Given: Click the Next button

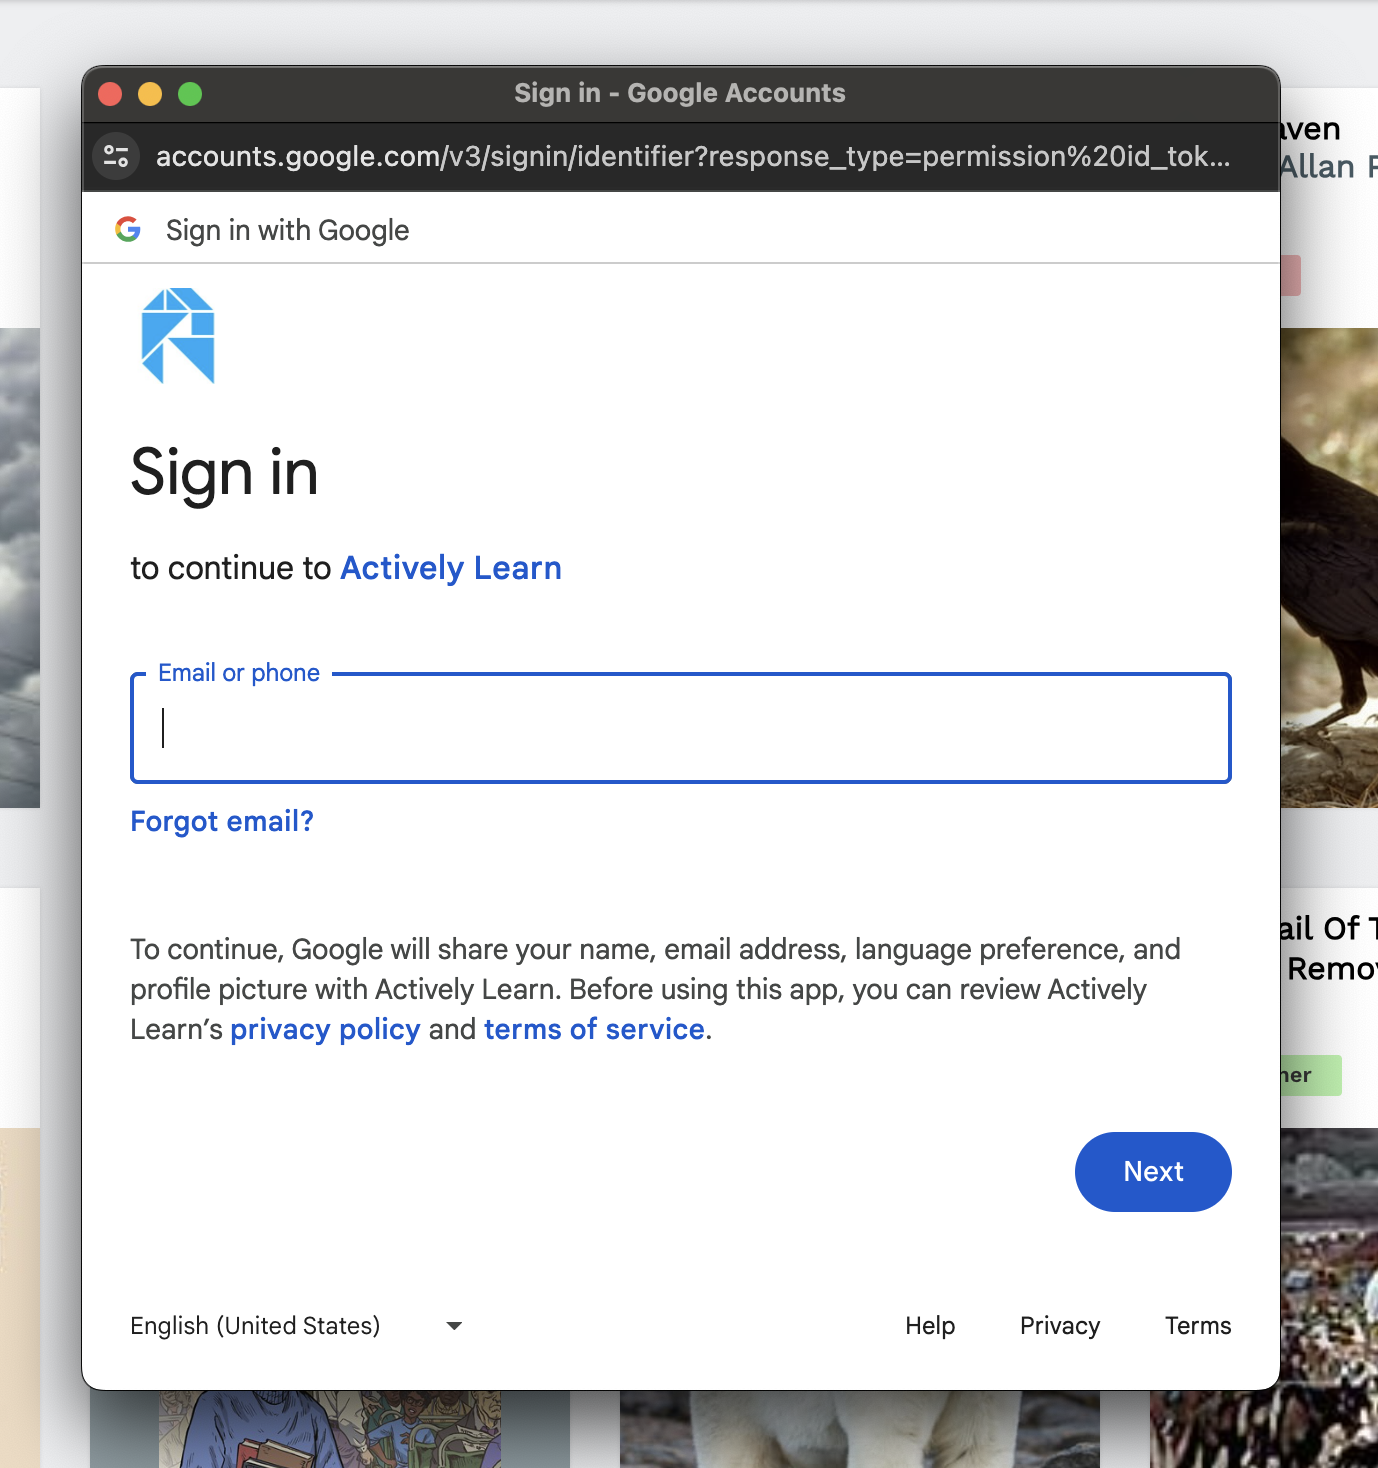Looking at the screenshot, I should tap(1153, 1172).
